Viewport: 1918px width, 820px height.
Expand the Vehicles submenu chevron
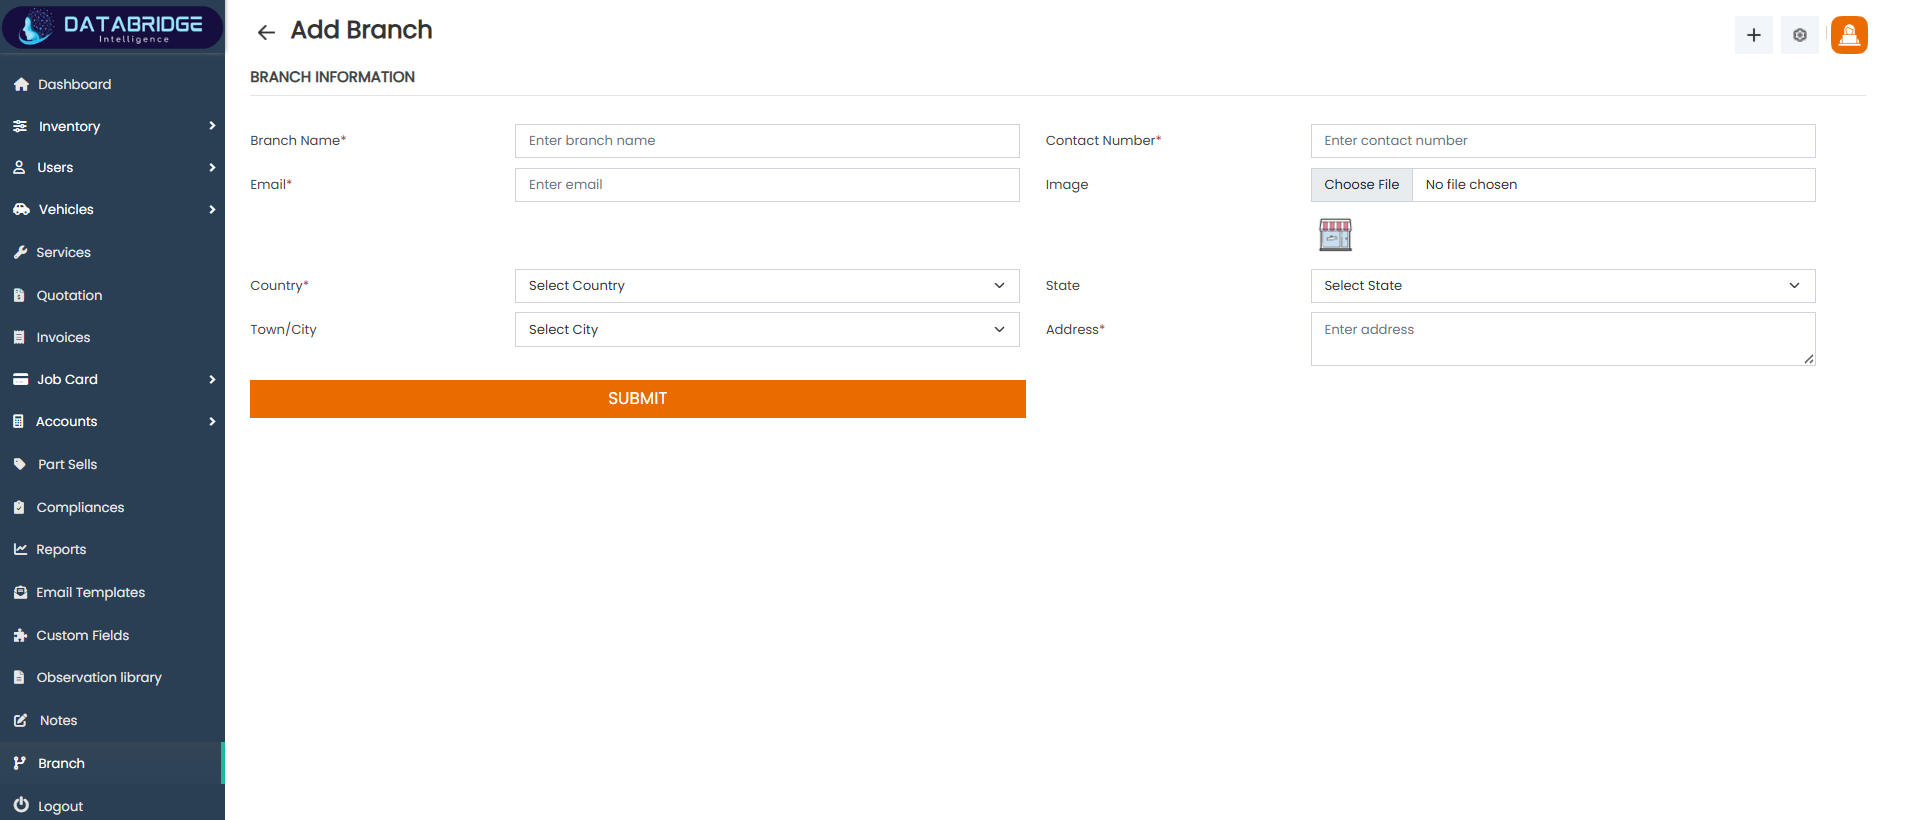(x=212, y=210)
